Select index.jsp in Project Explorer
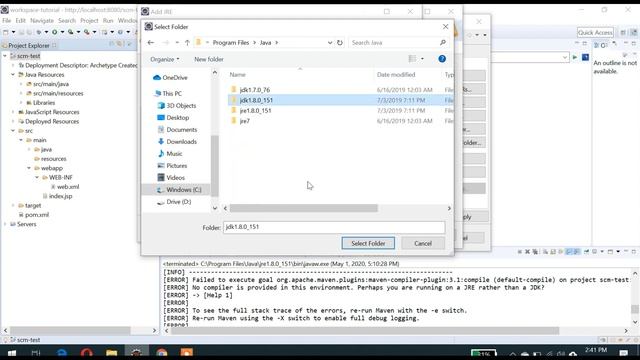This screenshot has width=640, height=360. tap(57, 196)
